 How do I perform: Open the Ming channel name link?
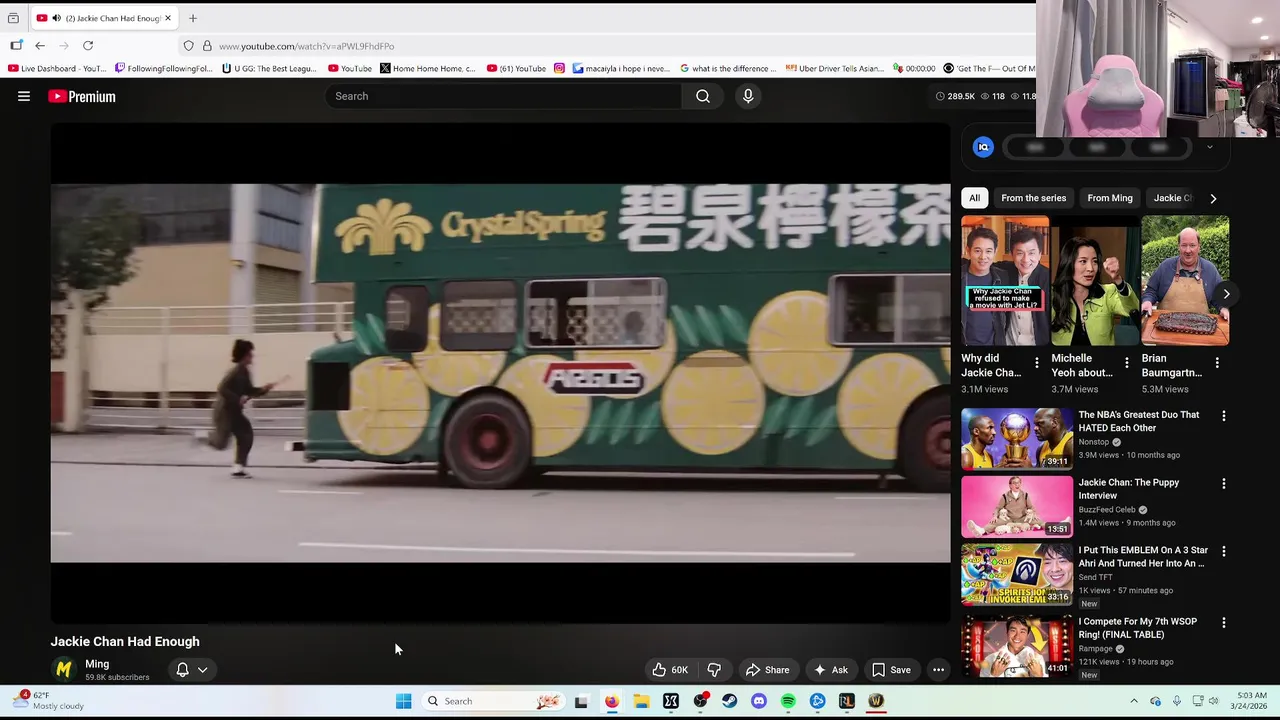click(97, 664)
